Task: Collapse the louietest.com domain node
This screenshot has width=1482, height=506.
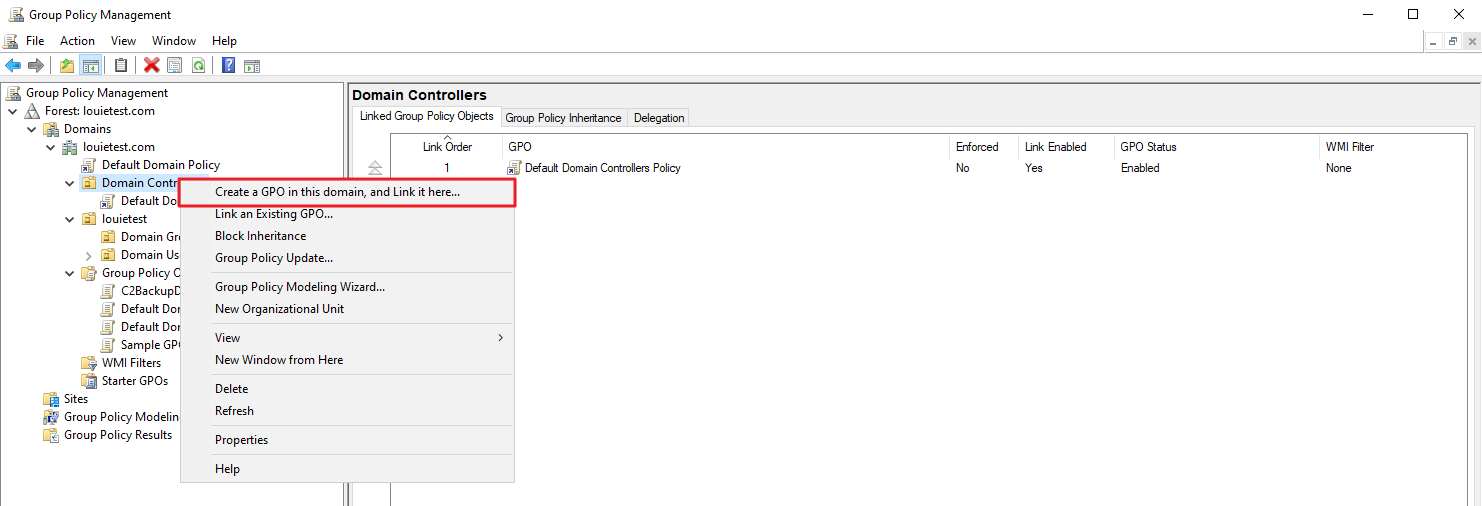Action: (51, 147)
